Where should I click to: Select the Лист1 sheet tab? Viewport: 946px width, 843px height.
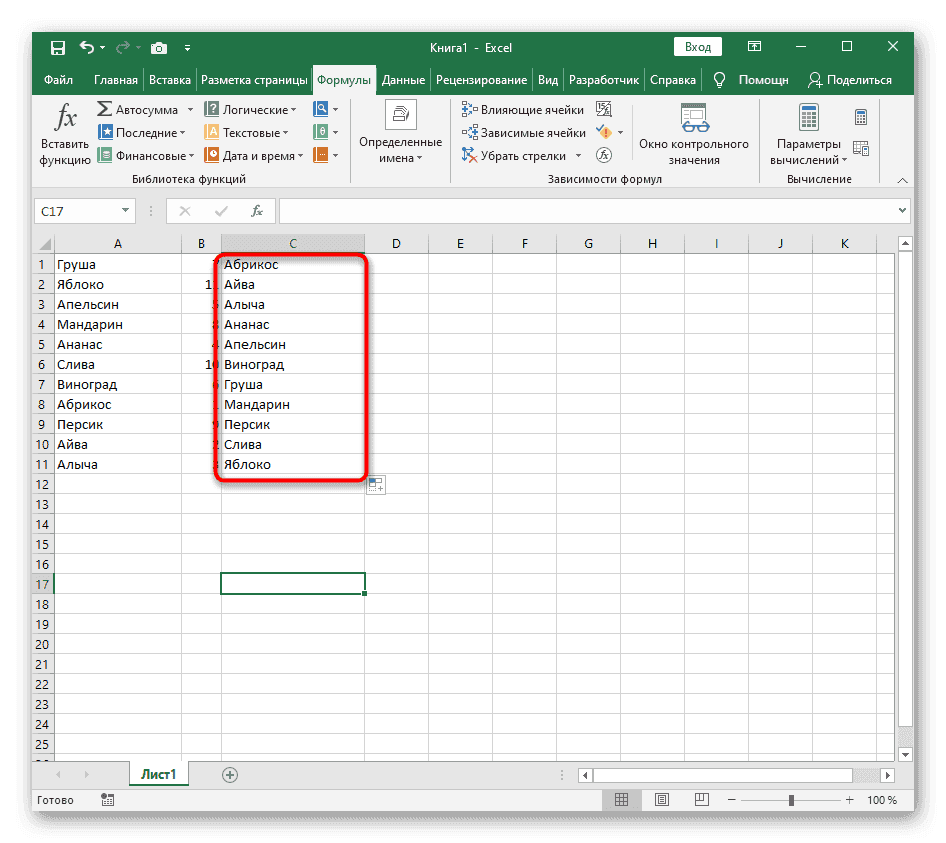(158, 773)
